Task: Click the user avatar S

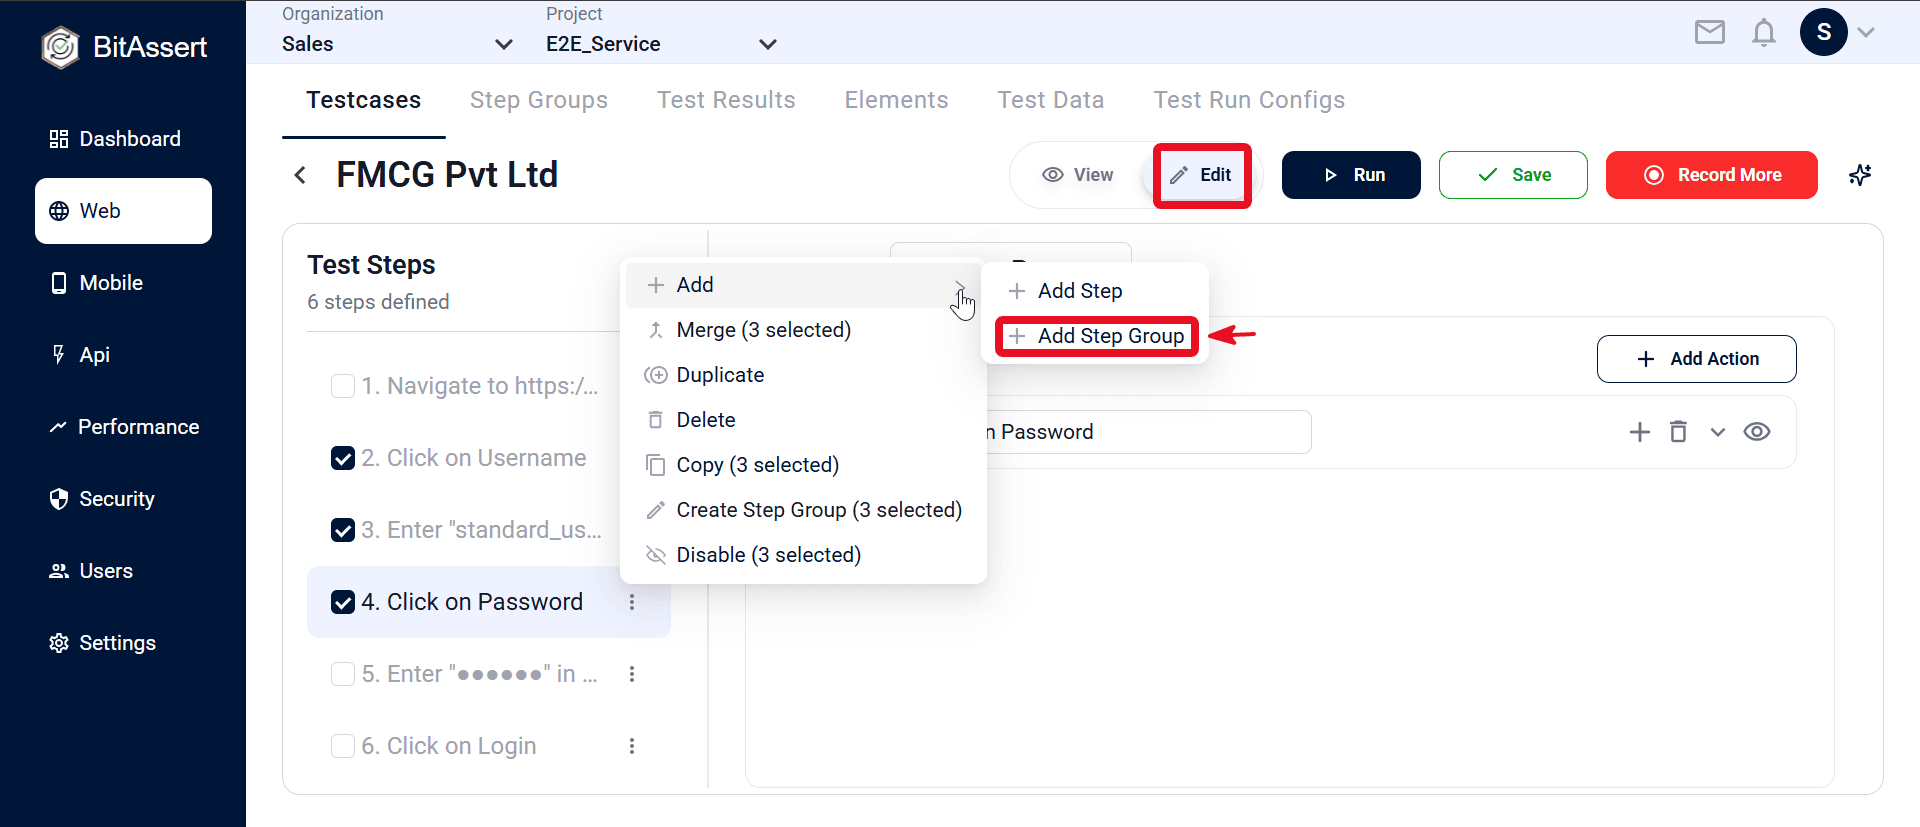Action: click(1823, 32)
